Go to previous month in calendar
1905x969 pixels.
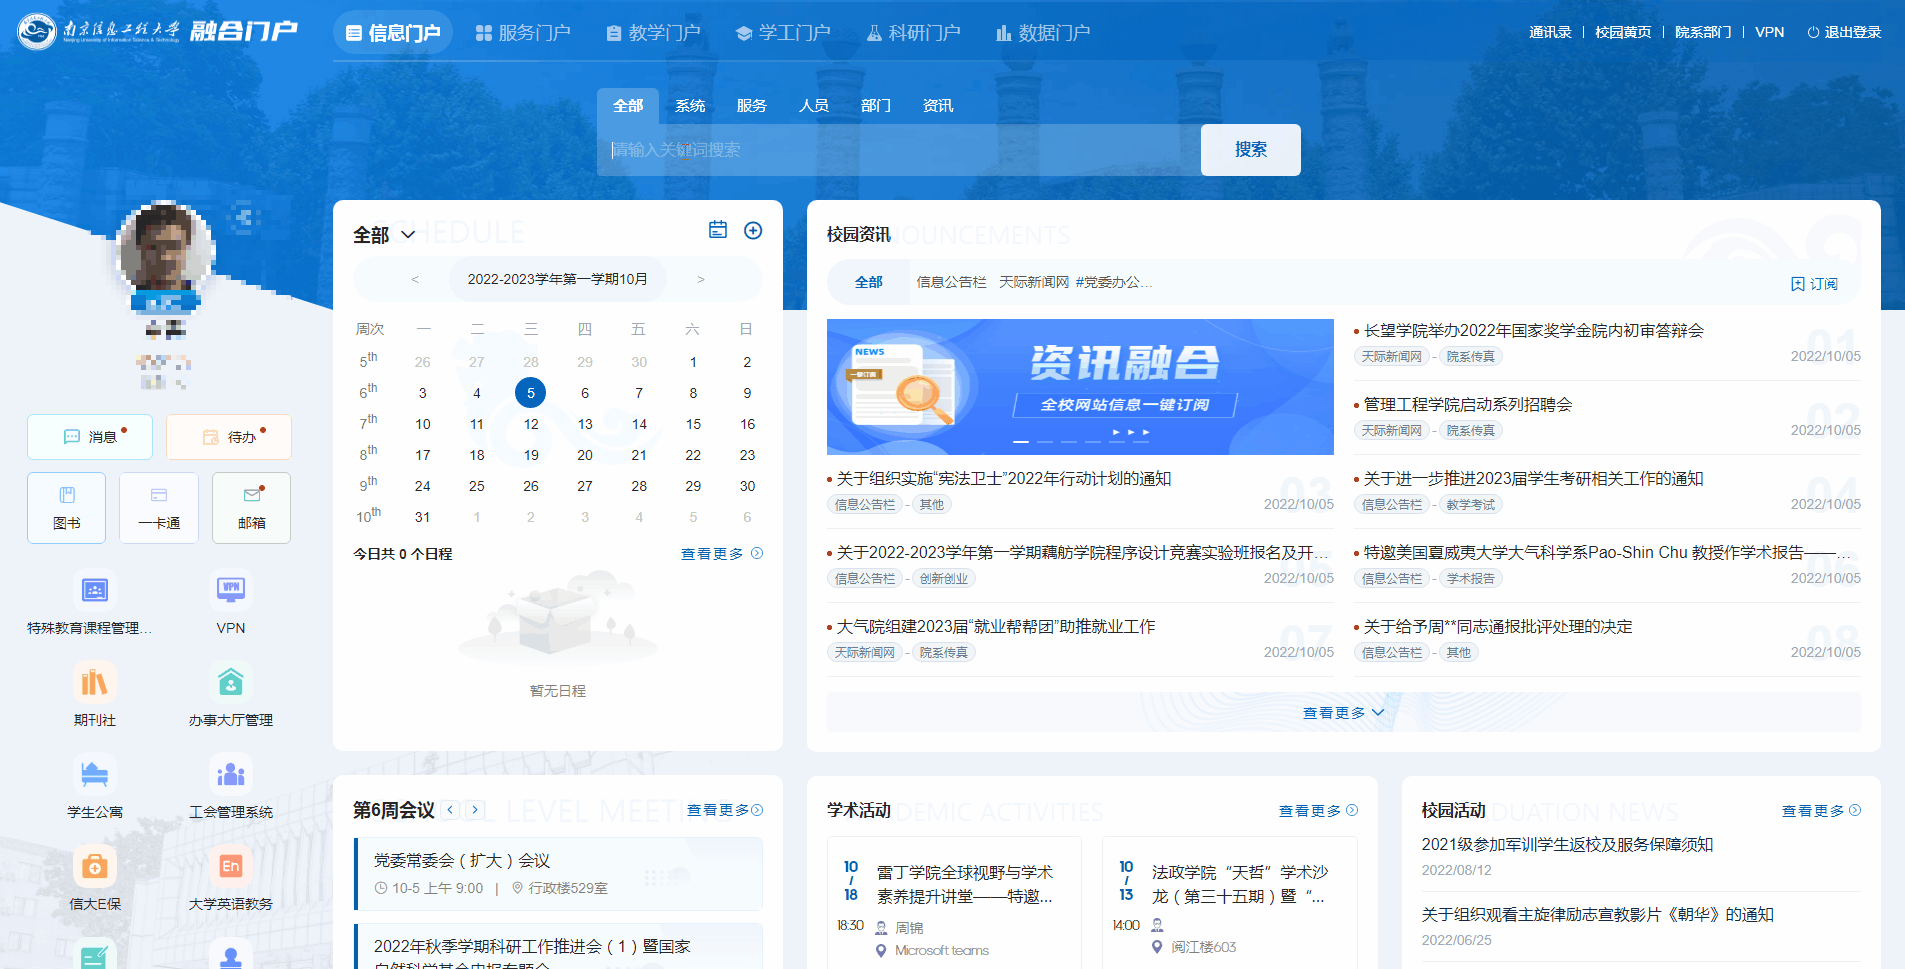click(415, 279)
